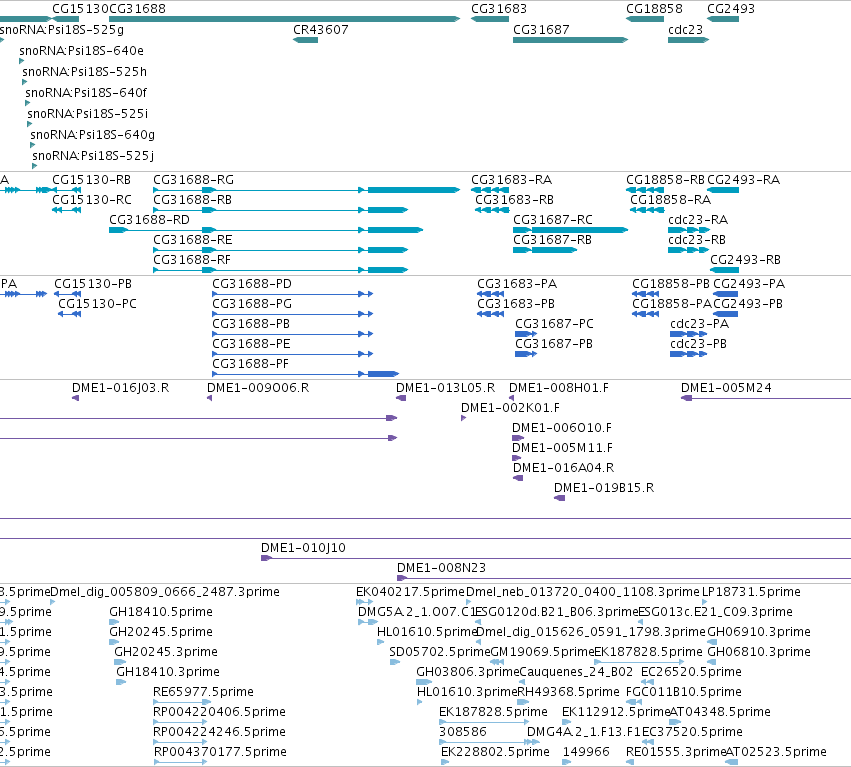851x767 pixels.
Task: Select protein CG31687-PC label
Action: pos(554,324)
